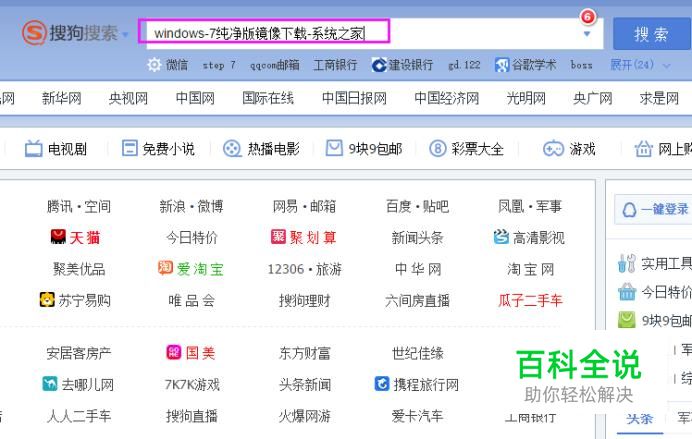The height and width of the screenshot is (439, 692).
Task: Open 淘宝网 link
Action: pyautogui.click(x=530, y=269)
